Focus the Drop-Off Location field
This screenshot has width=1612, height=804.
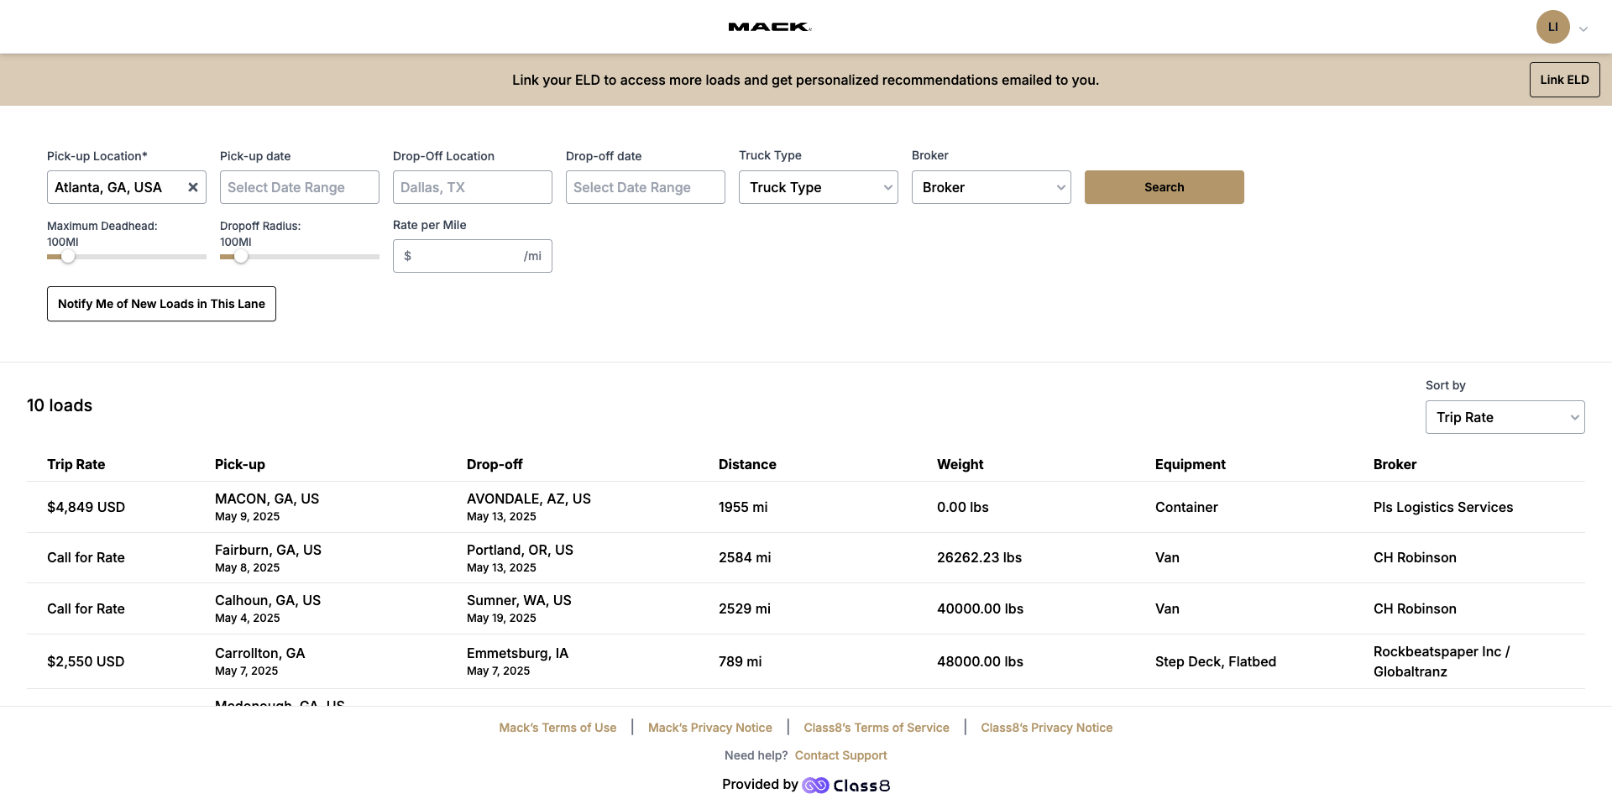[472, 187]
